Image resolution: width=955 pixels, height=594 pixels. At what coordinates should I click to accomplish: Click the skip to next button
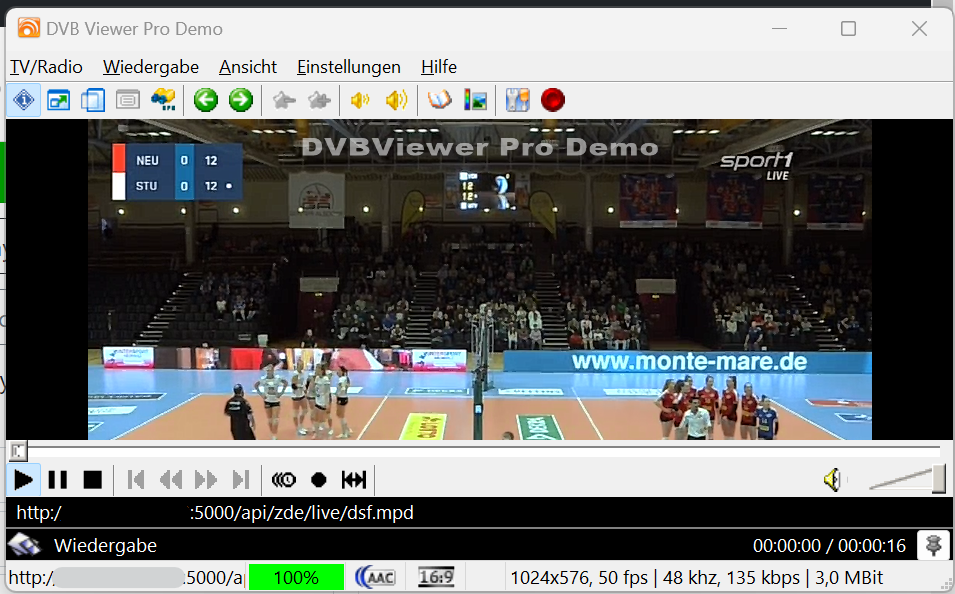tap(241, 480)
